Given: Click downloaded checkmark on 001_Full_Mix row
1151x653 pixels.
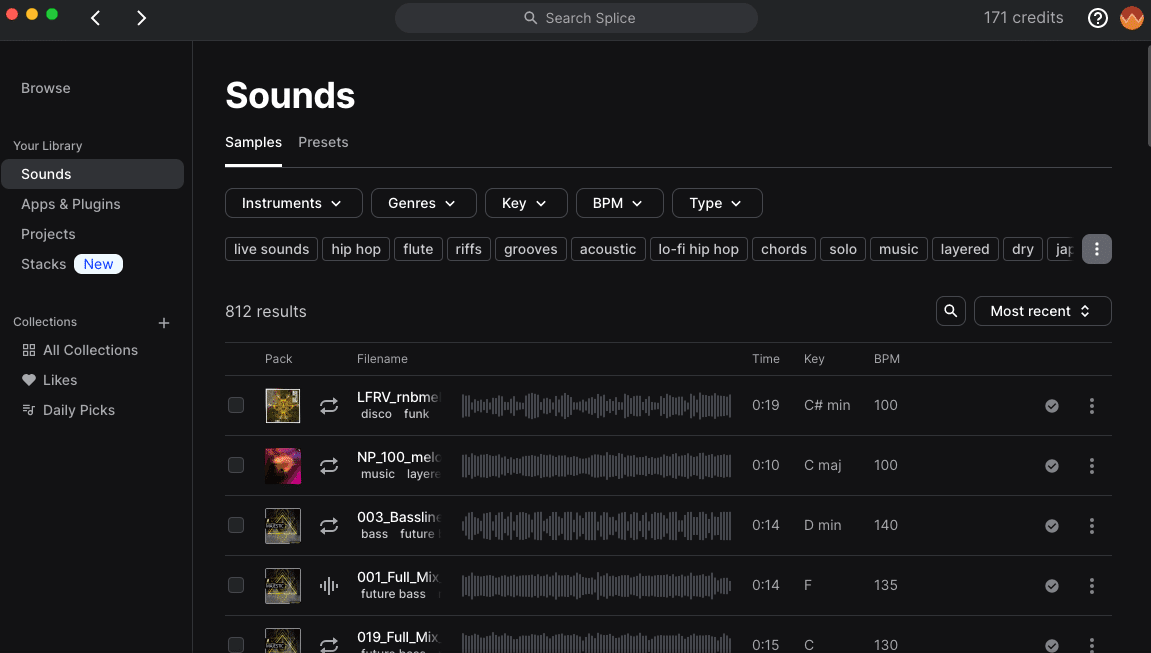Looking at the screenshot, I should [x=1052, y=585].
